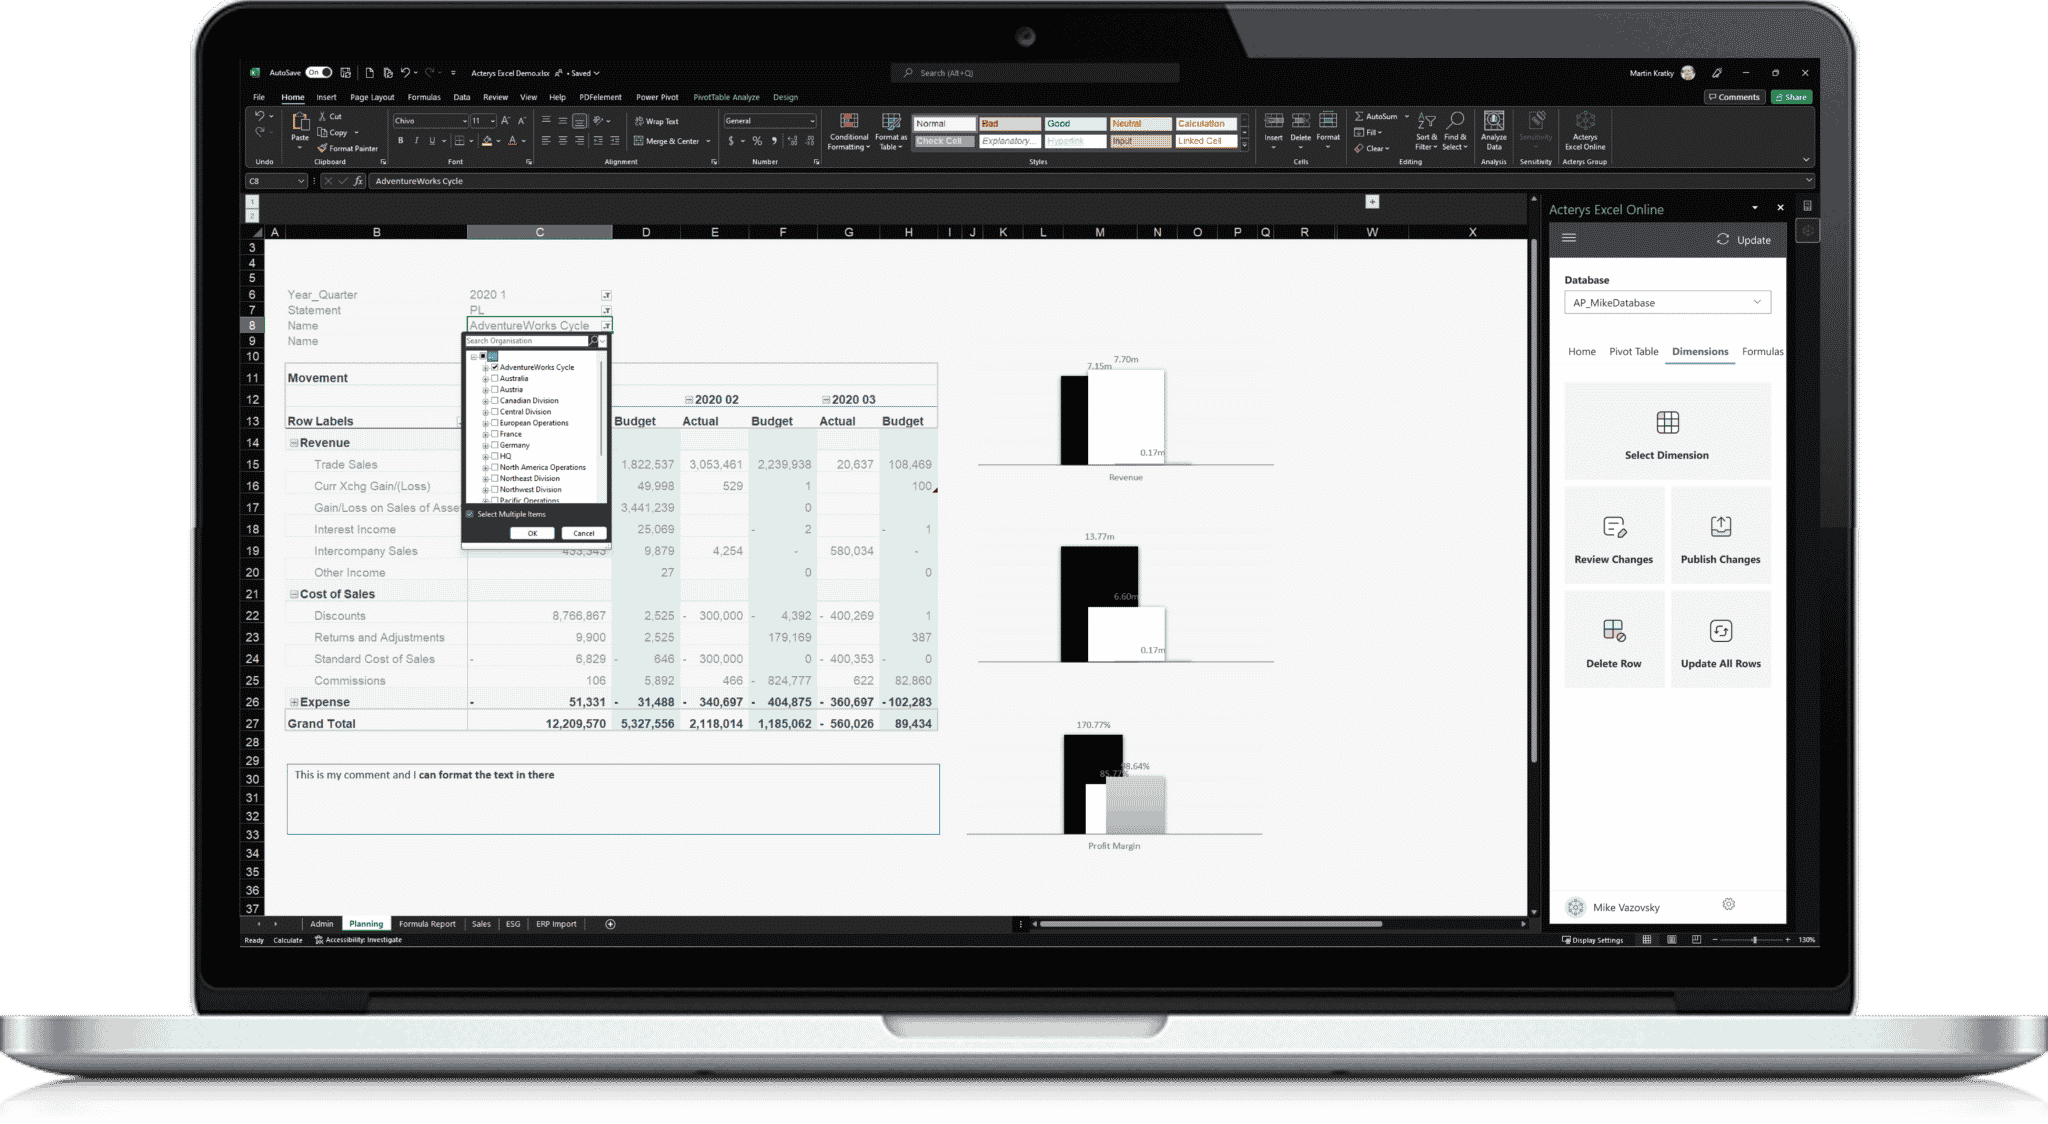Viewport: 2048px width, 1124px height.
Task: Switch to the Formula Report sheet
Action: (x=427, y=924)
